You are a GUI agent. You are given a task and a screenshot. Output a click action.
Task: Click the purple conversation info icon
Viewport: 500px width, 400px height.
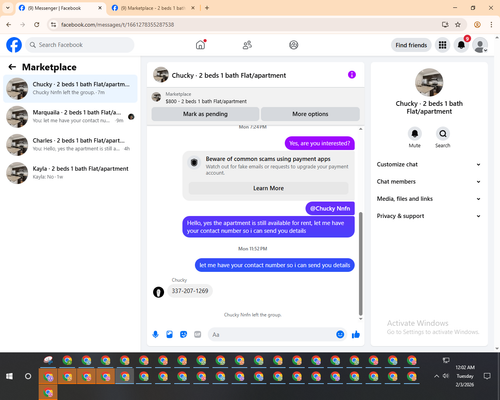pyautogui.click(x=352, y=75)
